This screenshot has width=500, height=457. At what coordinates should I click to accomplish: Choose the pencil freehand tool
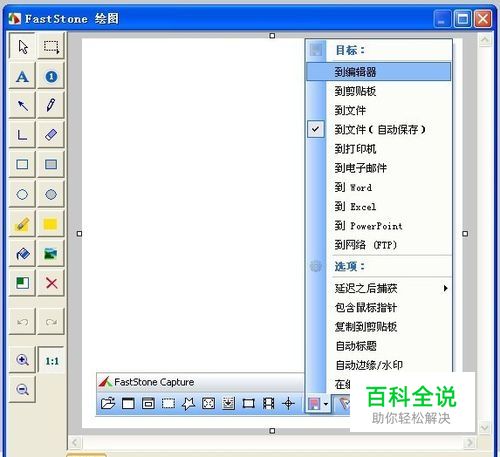(51, 105)
